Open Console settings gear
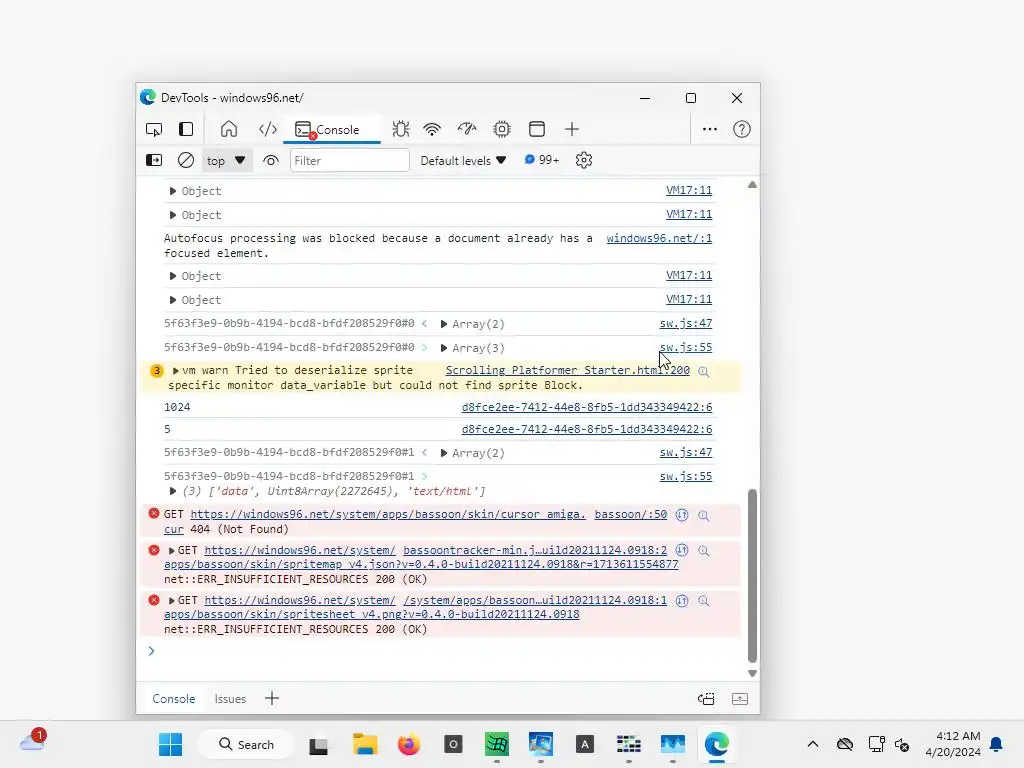1024x768 pixels. coord(584,160)
